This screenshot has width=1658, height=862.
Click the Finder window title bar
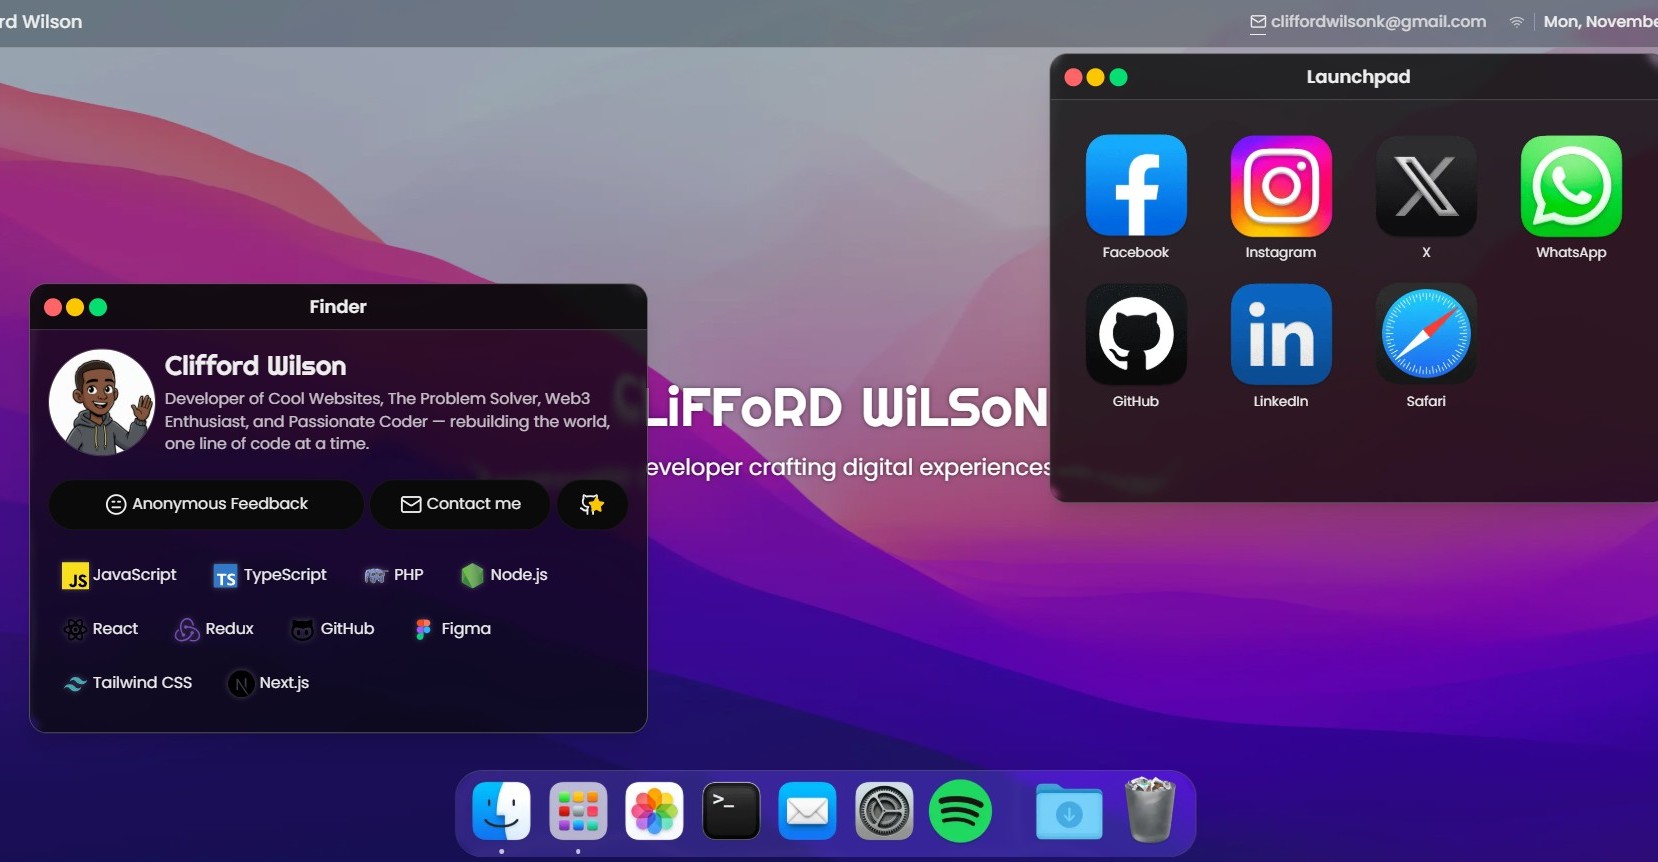[338, 307]
